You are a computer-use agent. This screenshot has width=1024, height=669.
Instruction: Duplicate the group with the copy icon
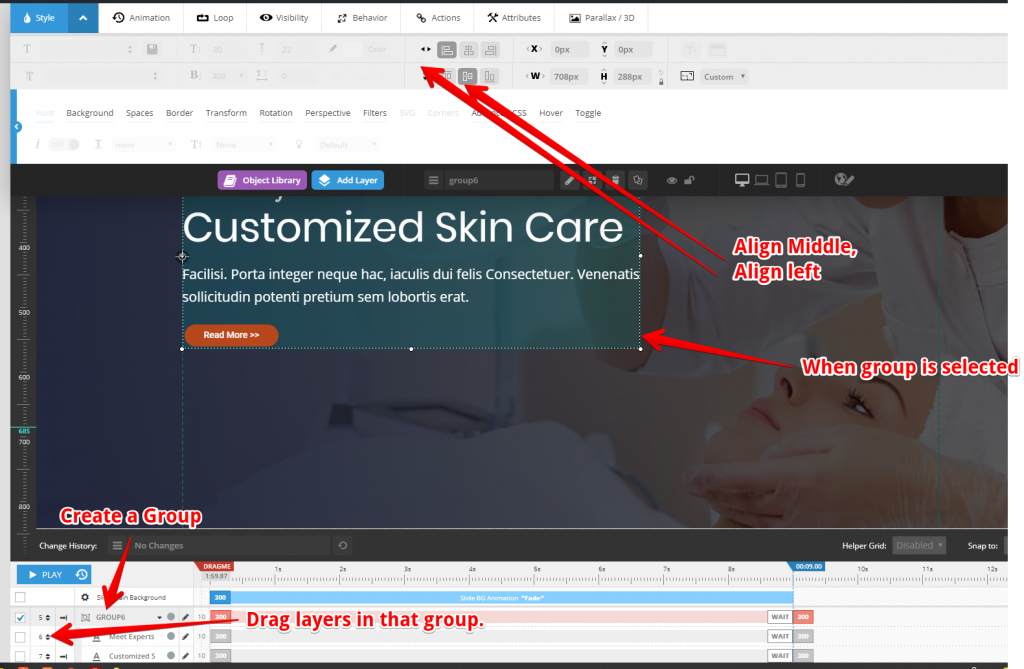[x=638, y=180]
